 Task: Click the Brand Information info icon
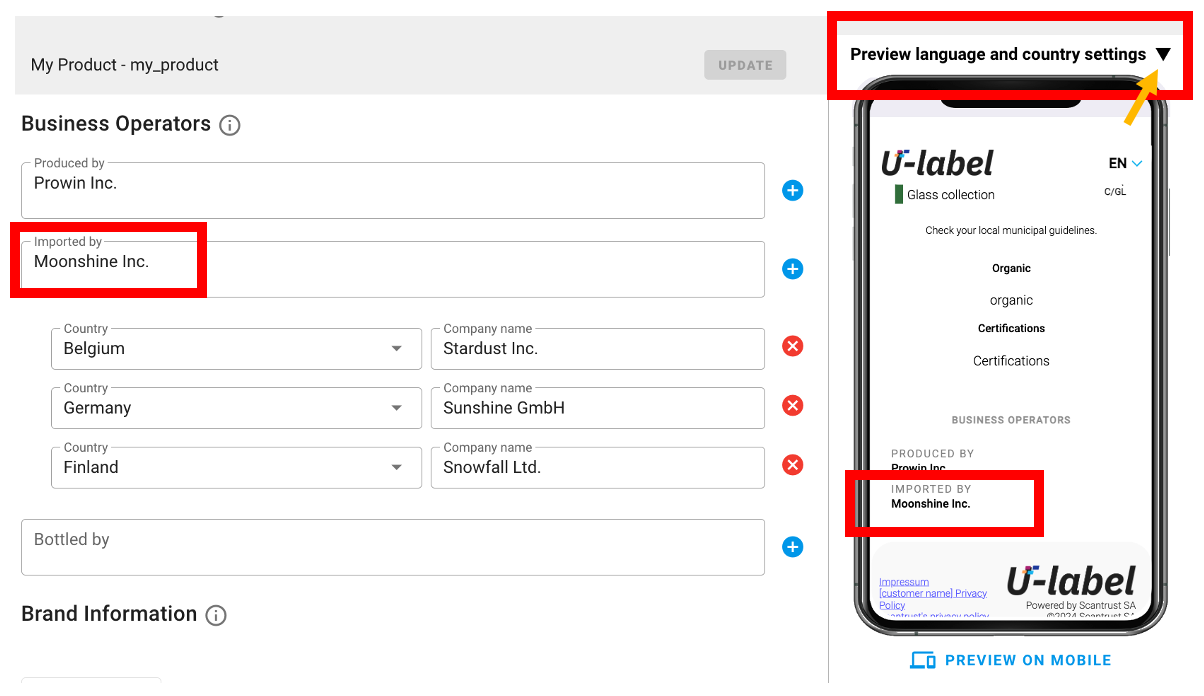(x=216, y=615)
